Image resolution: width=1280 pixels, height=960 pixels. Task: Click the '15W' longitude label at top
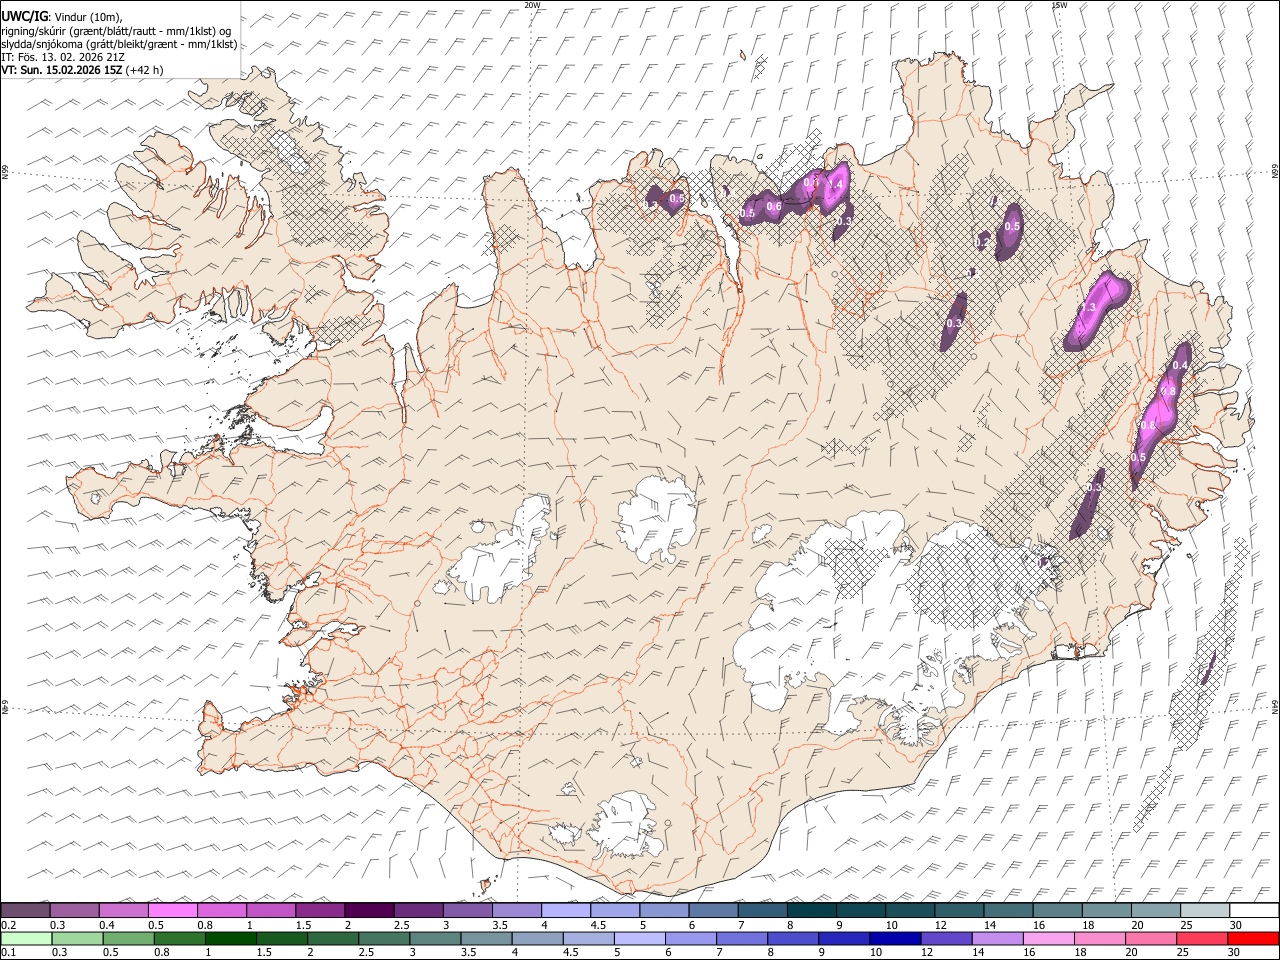click(x=1059, y=5)
